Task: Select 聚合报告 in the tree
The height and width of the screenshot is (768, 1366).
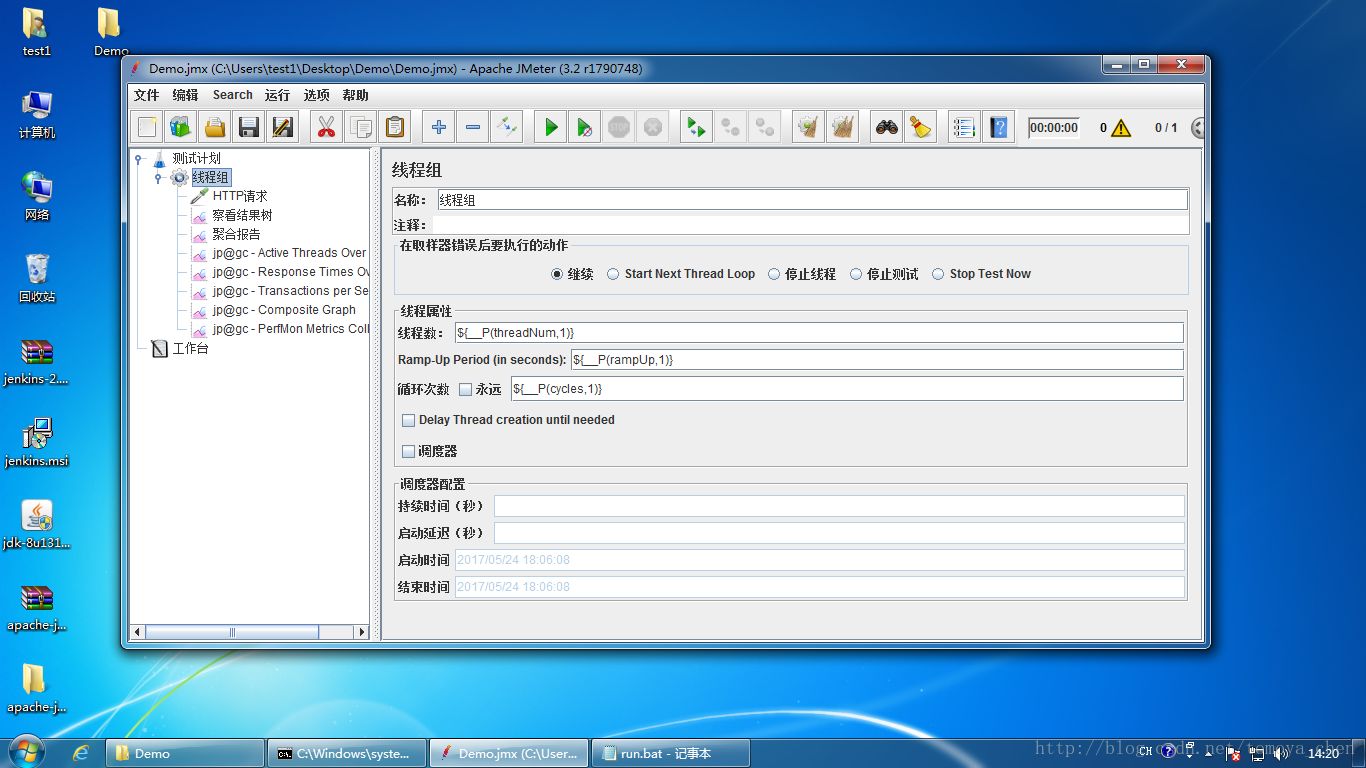Action: point(236,234)
